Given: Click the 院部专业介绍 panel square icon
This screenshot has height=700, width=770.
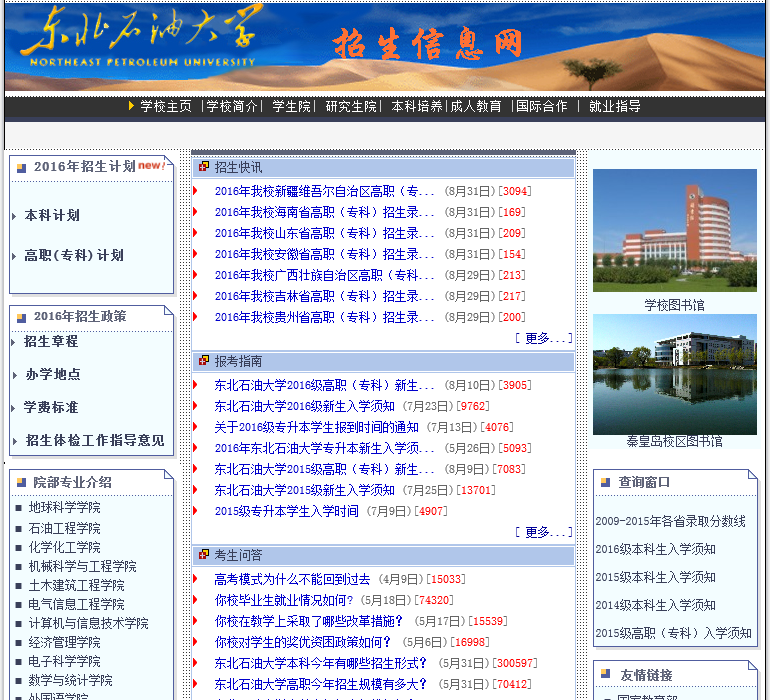Looking at the screenshot, I should click(x=22, y=482).
